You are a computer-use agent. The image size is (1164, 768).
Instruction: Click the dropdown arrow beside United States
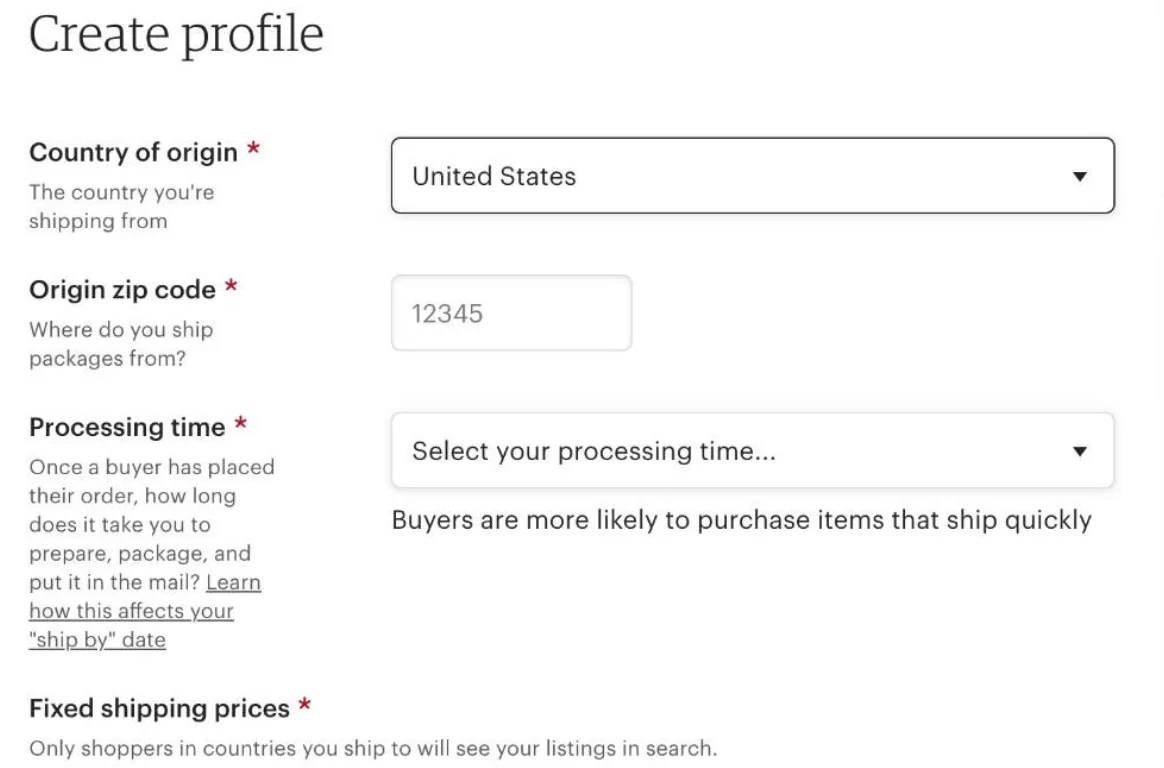click(x=1081, y=176)
